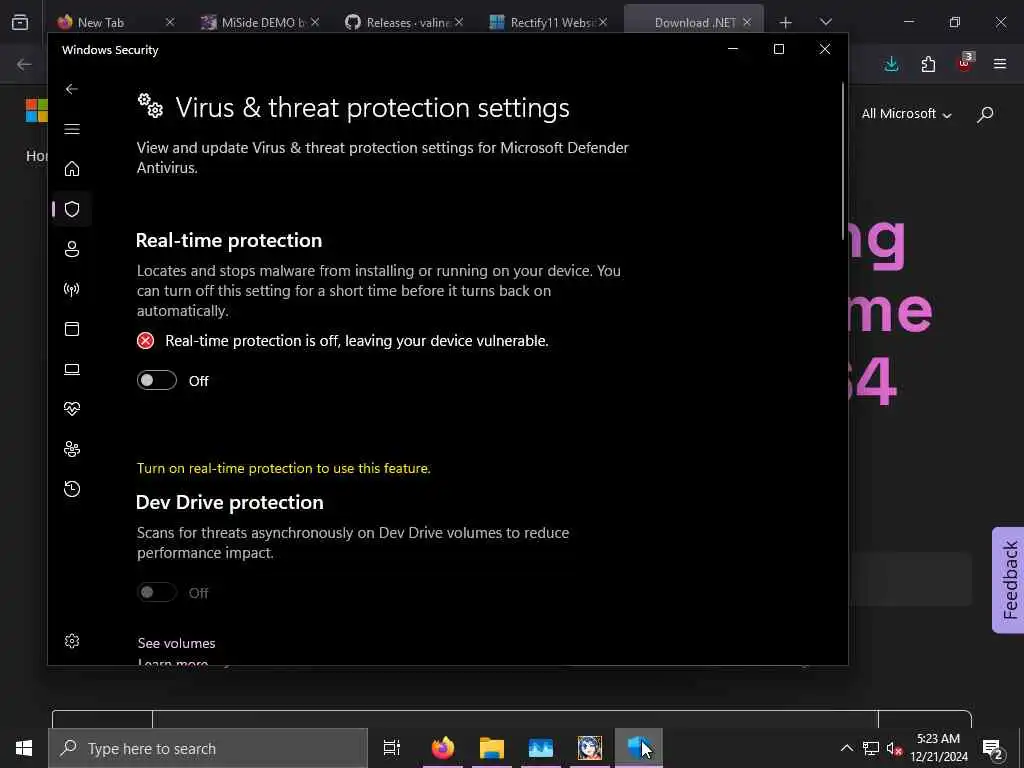Open File Explorer from the taskbar

(x=492, y=748)
